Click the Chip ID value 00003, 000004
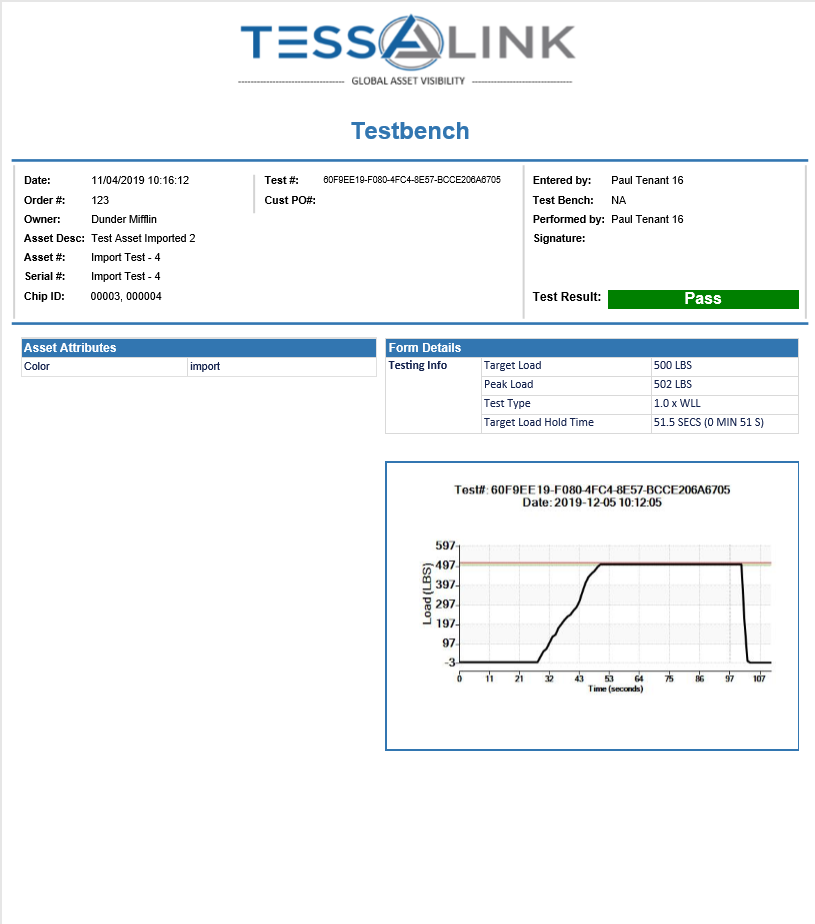815x924 pixels. (x=126, y=296)
